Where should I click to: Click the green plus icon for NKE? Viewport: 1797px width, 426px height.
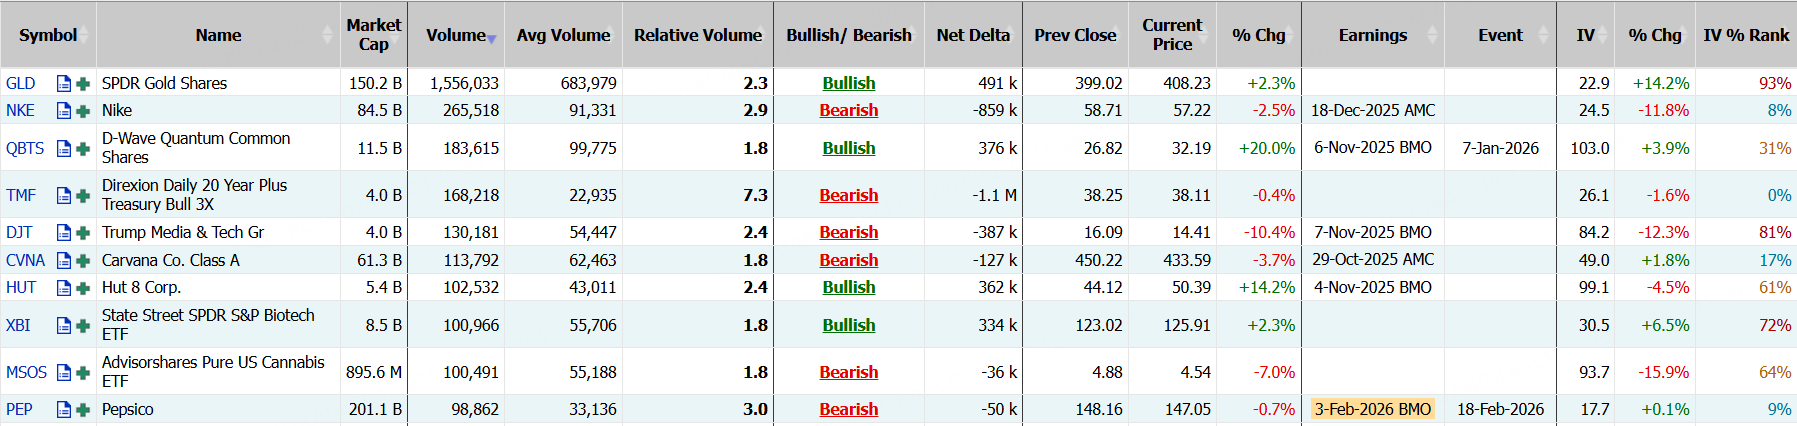83,111
